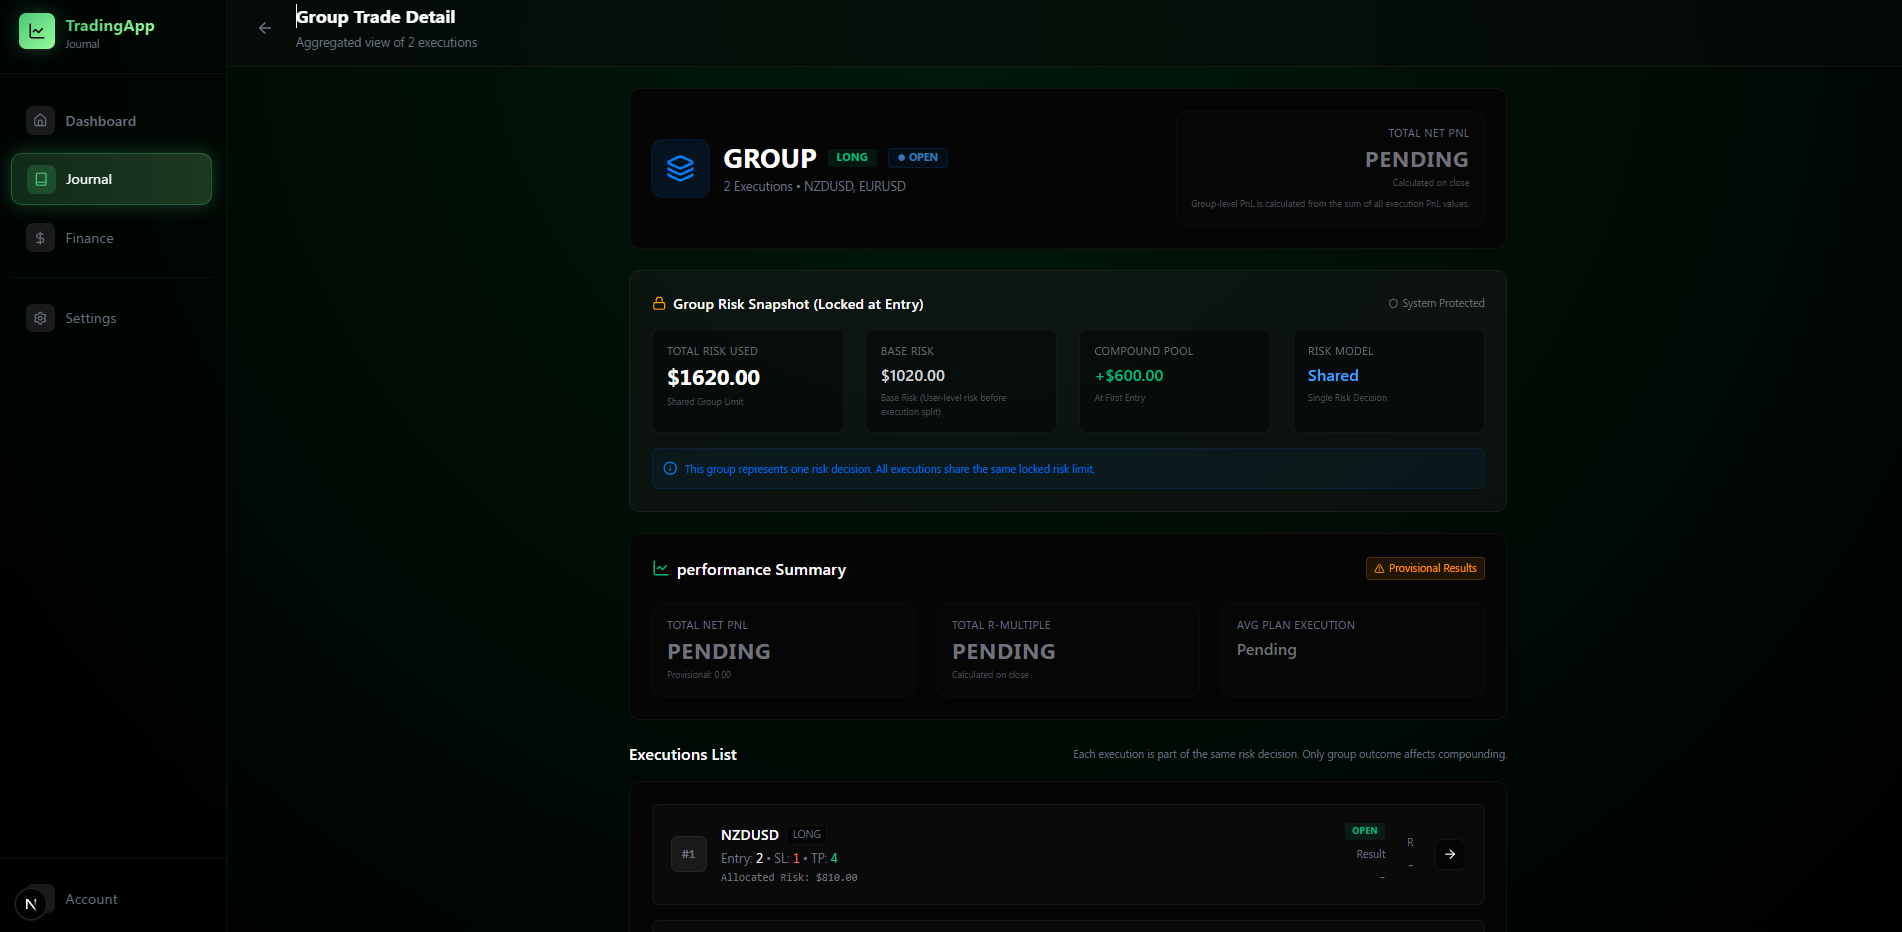Click the Provisional Results badge
The image size is (1902, 932).
(1424, 568)
